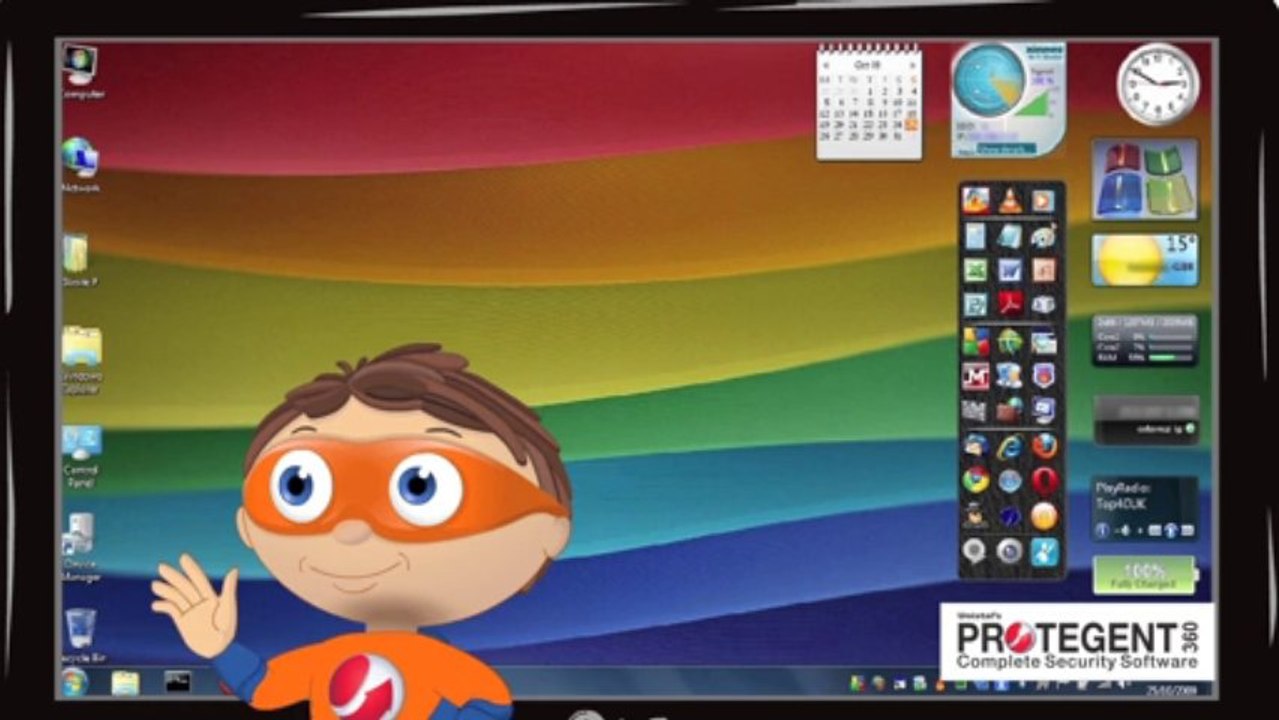Launch Mozilla Firefox from the dock
Viewport: 1279px width, 720px height.
click(1044, 446)
